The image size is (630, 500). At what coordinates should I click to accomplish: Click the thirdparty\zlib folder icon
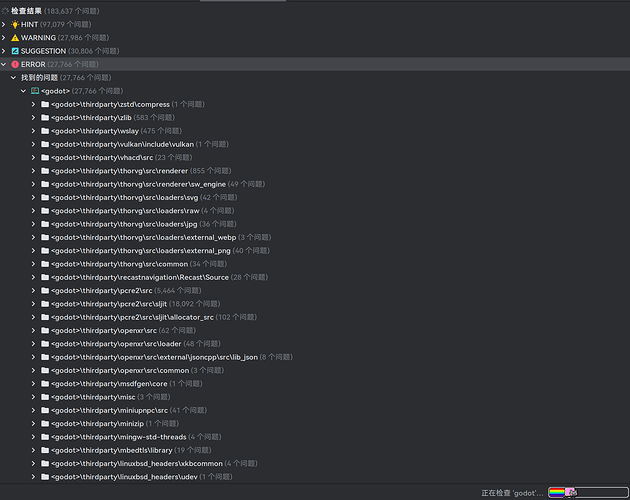[x=45, y=117]
